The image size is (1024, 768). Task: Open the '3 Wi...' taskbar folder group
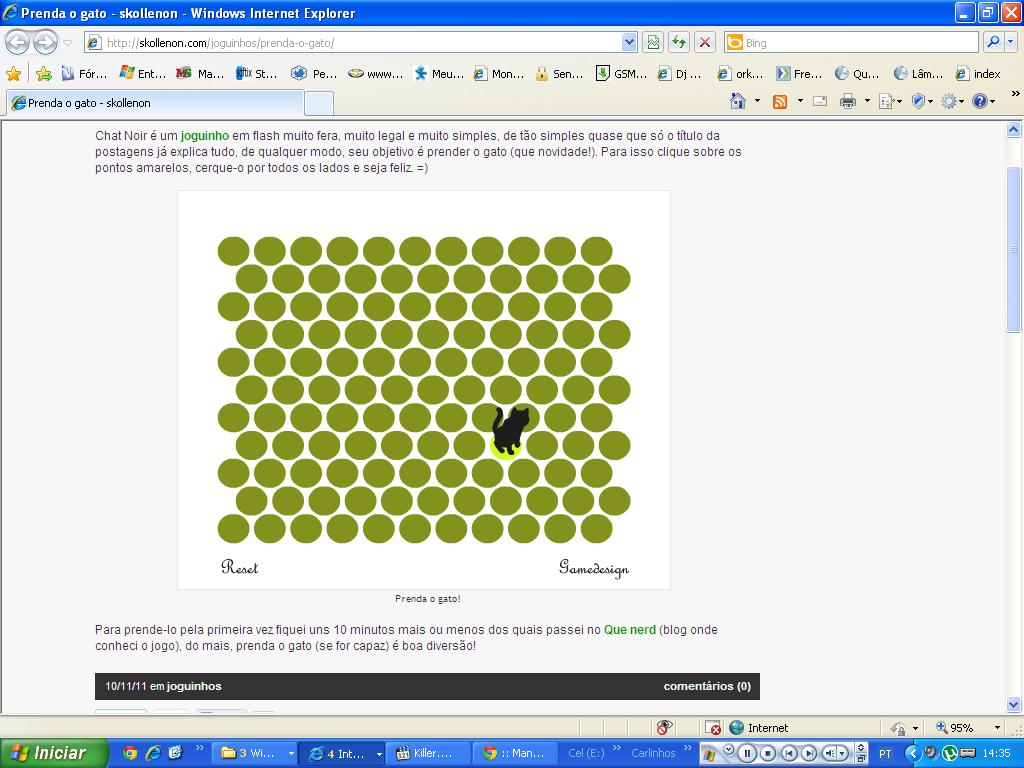[257, 753]
